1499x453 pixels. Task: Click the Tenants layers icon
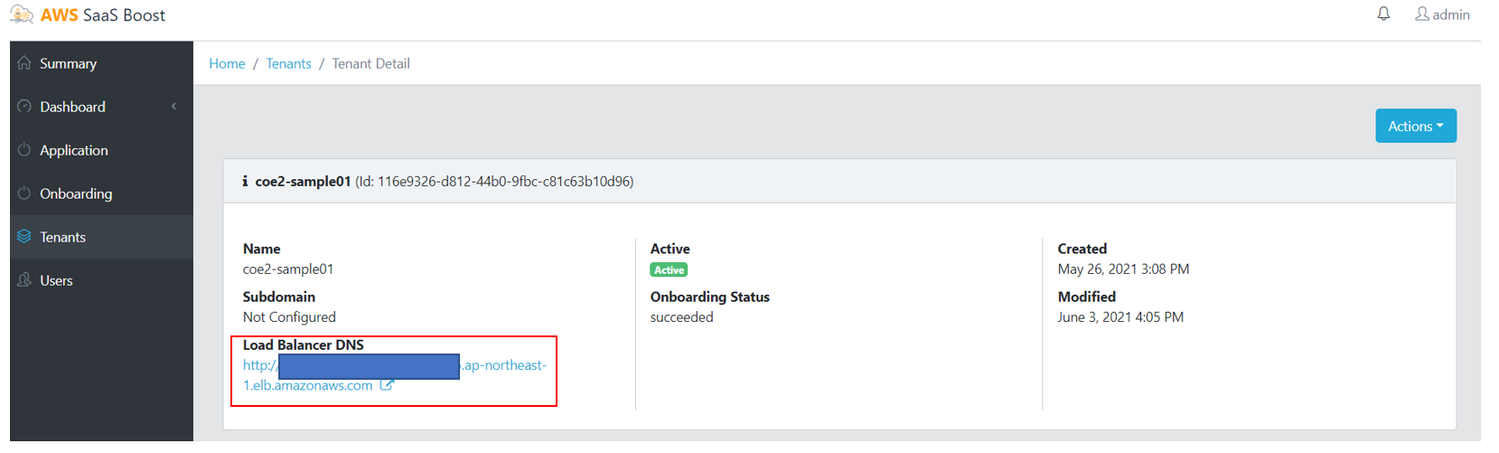coord(25,237)
